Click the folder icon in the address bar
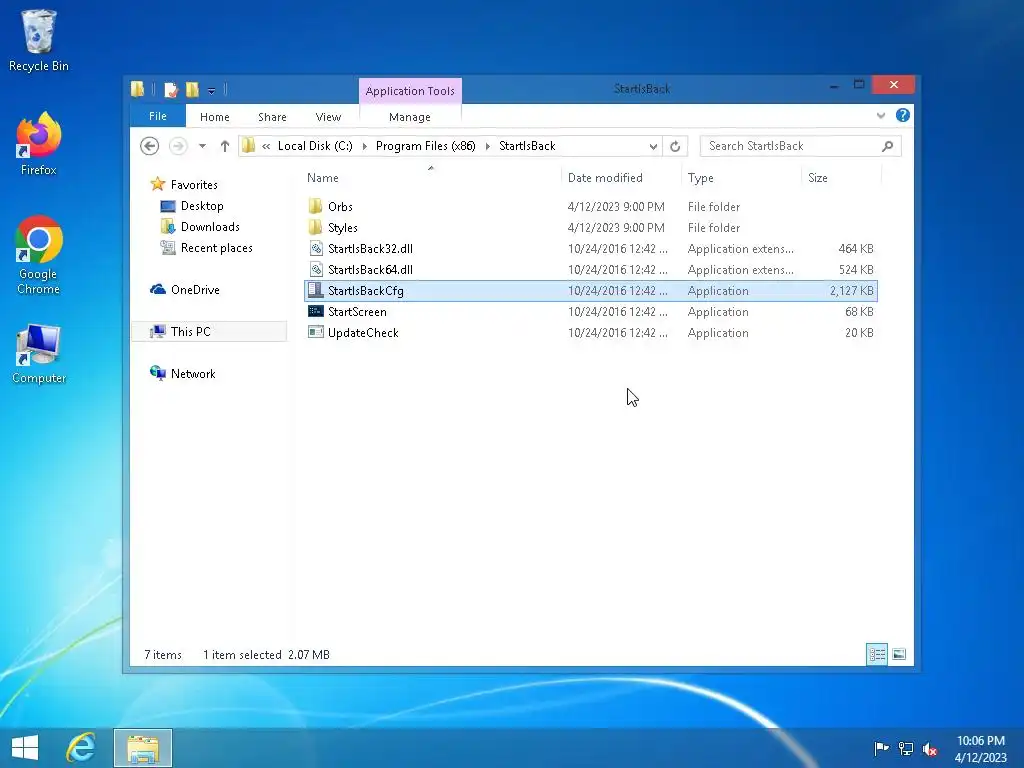This screenshot has height=768, width=1024. pyautogui.click(x=249, y=146)
